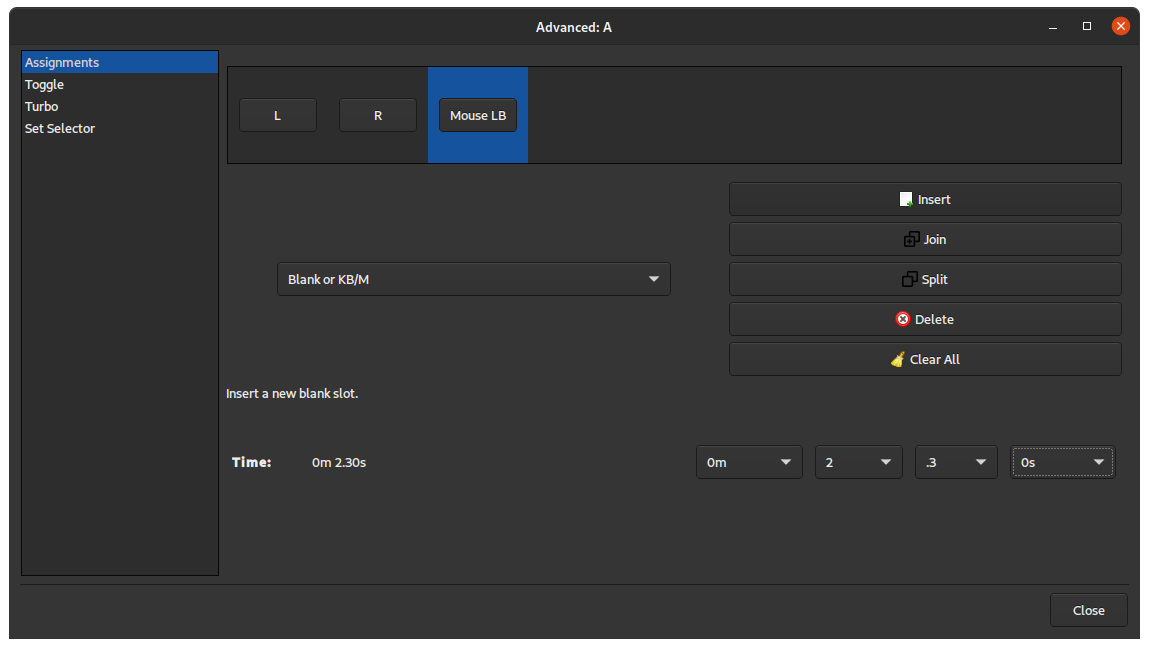Select the "R" slot button
1149x648 pixels.
tap(377, 114)
